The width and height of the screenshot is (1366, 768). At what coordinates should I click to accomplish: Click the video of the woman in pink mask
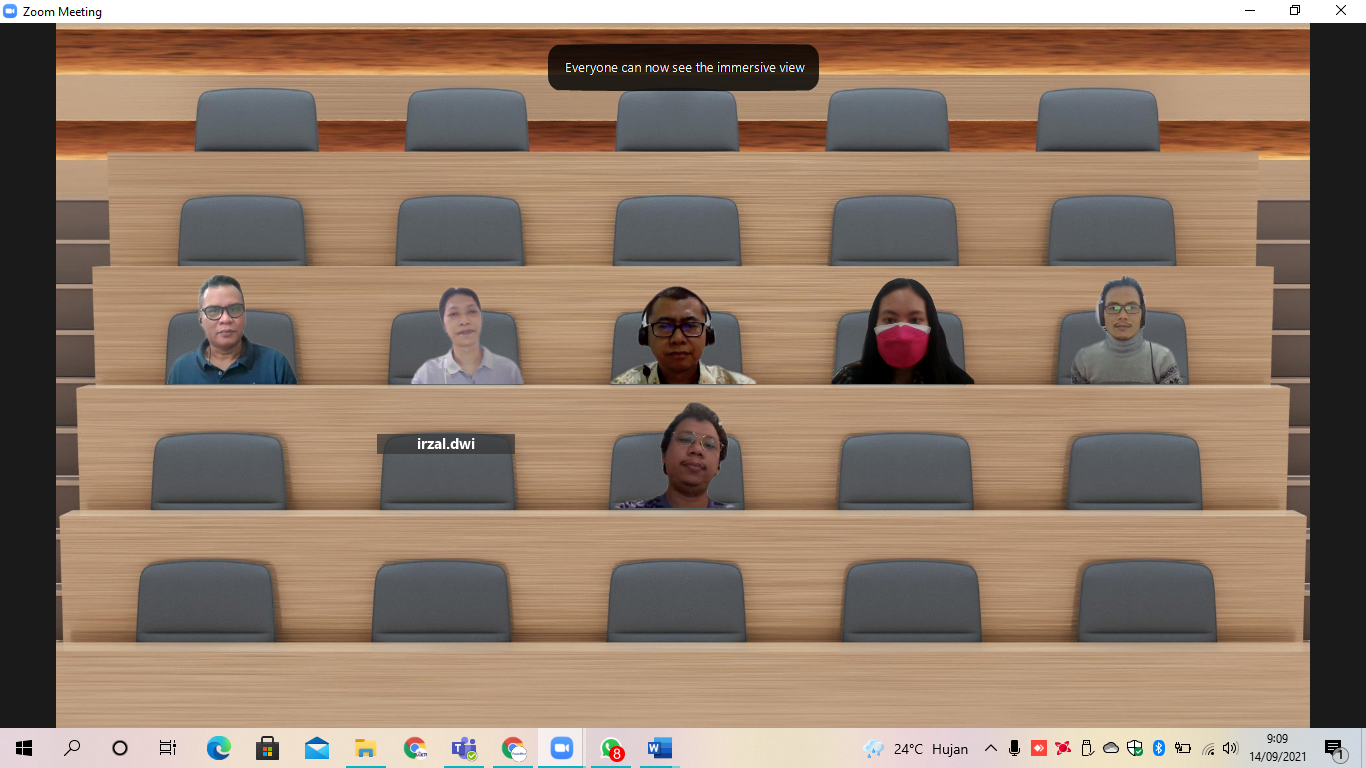(902, 332)
